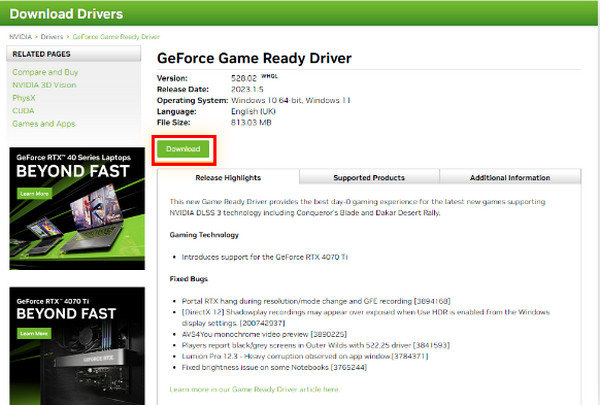This screenshot has height=405, width=600.
Task: Click the GeForce Game Ready Driver heading
Action: 254,58
